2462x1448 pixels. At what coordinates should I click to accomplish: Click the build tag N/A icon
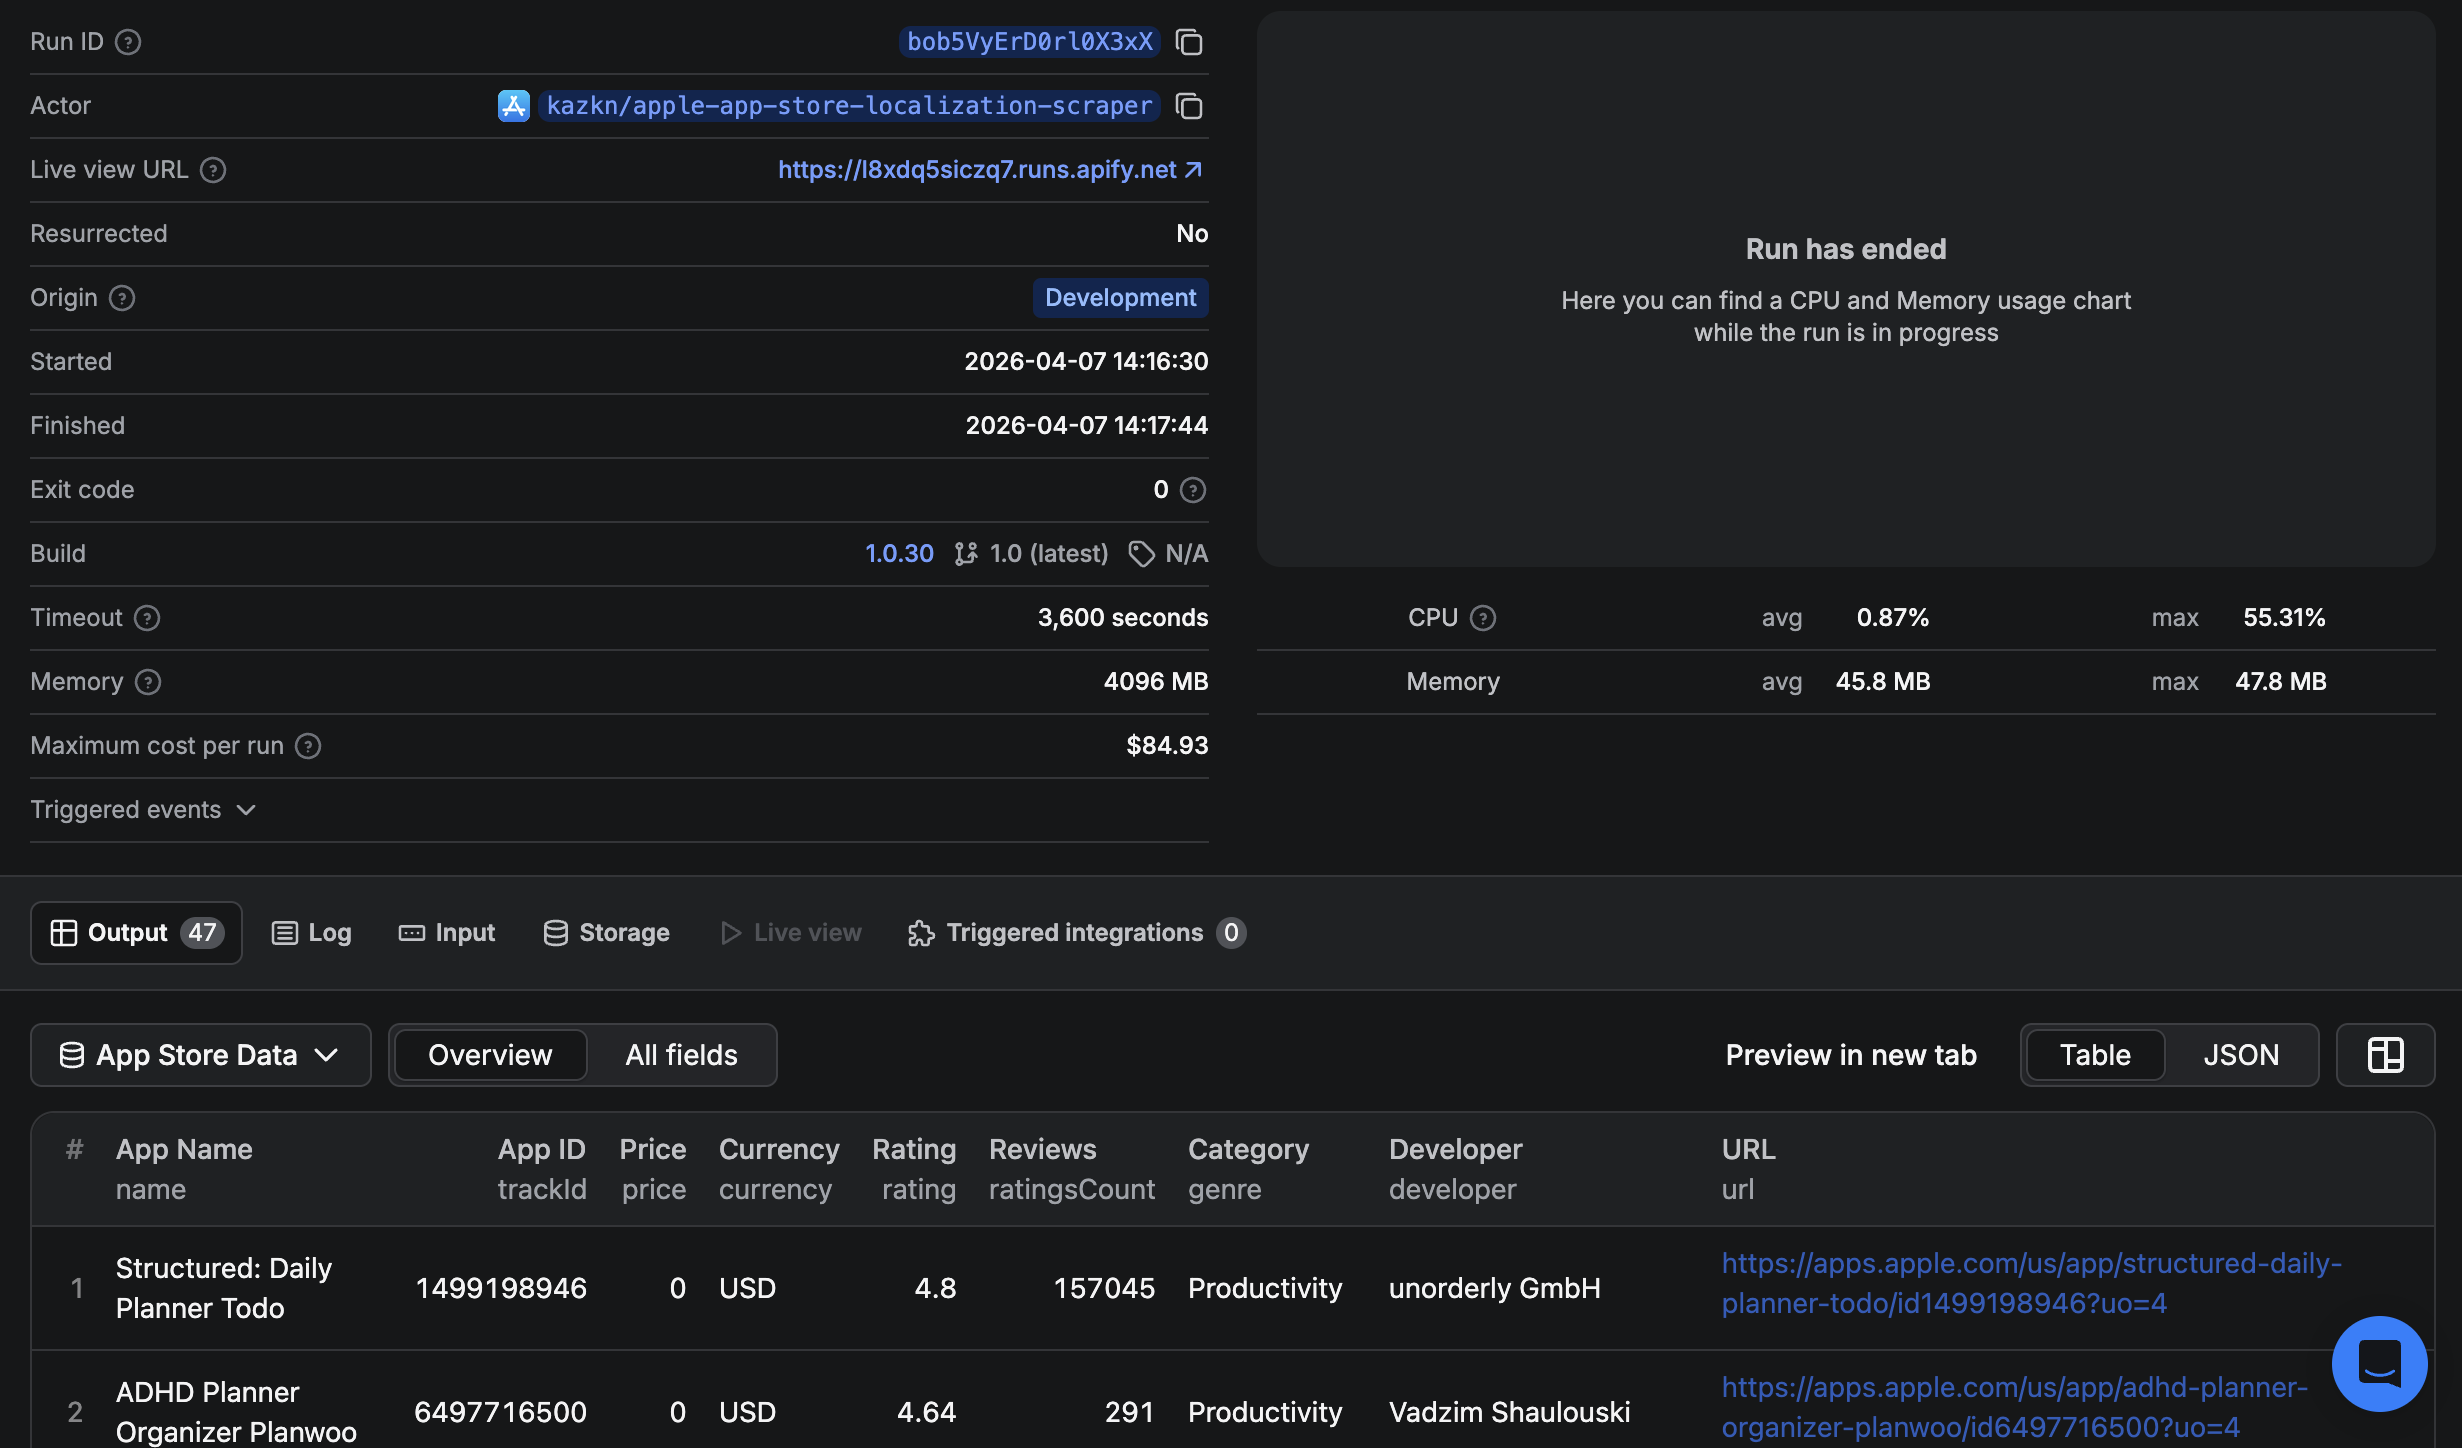point(1141,554)
